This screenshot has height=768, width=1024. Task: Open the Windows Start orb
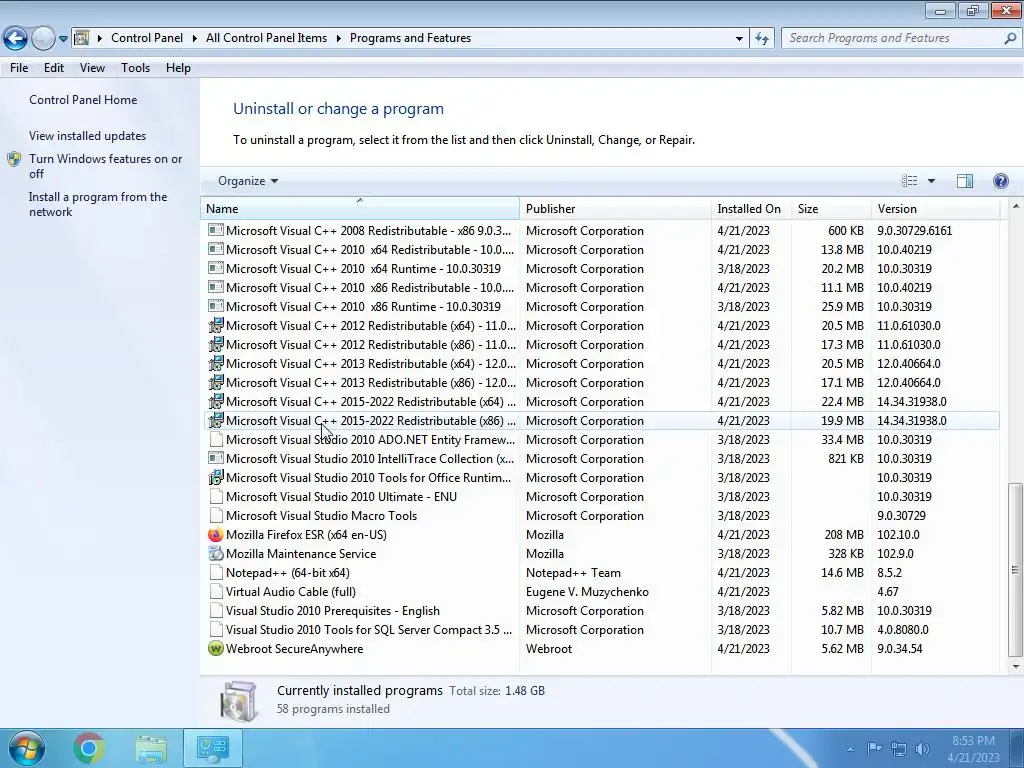(26, 748)
